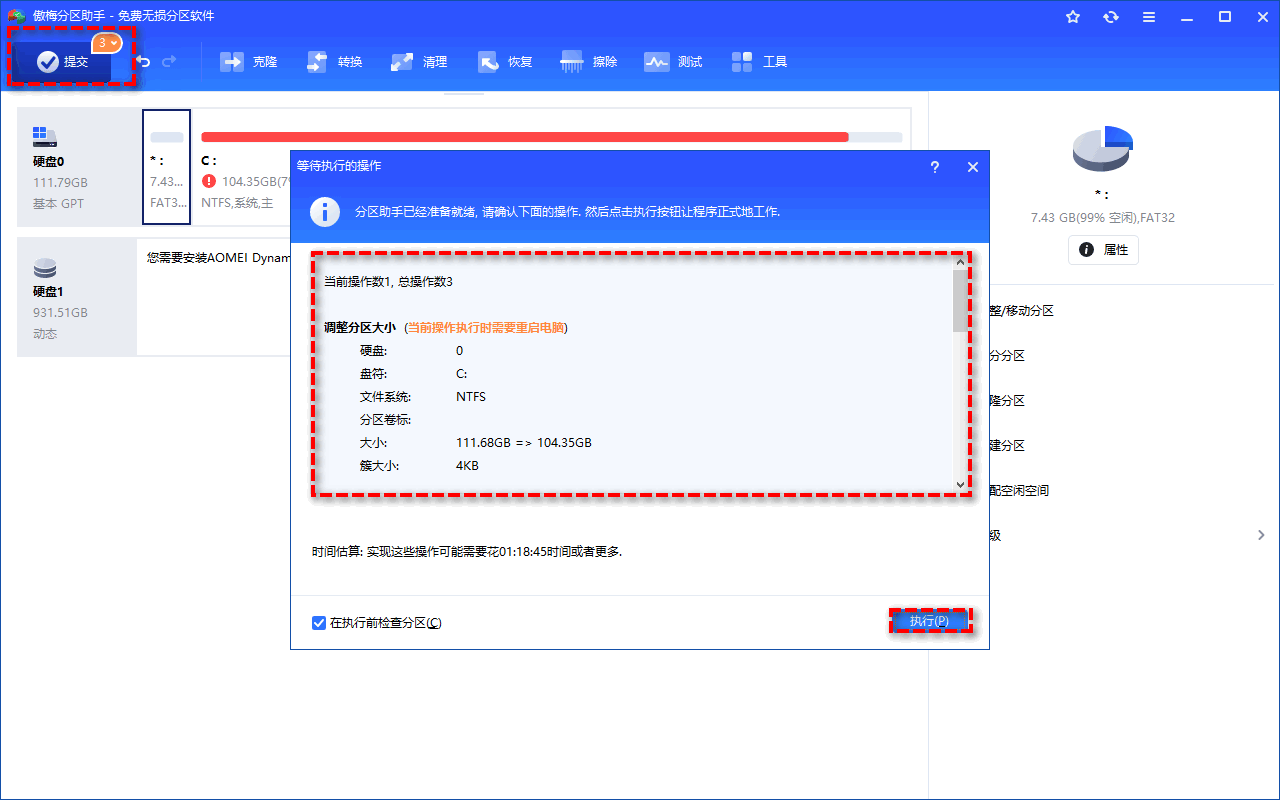The height and width of the screenshot is (800, 1280).
Task: Click the dialog help question mark icon
Action: (934, 167)
